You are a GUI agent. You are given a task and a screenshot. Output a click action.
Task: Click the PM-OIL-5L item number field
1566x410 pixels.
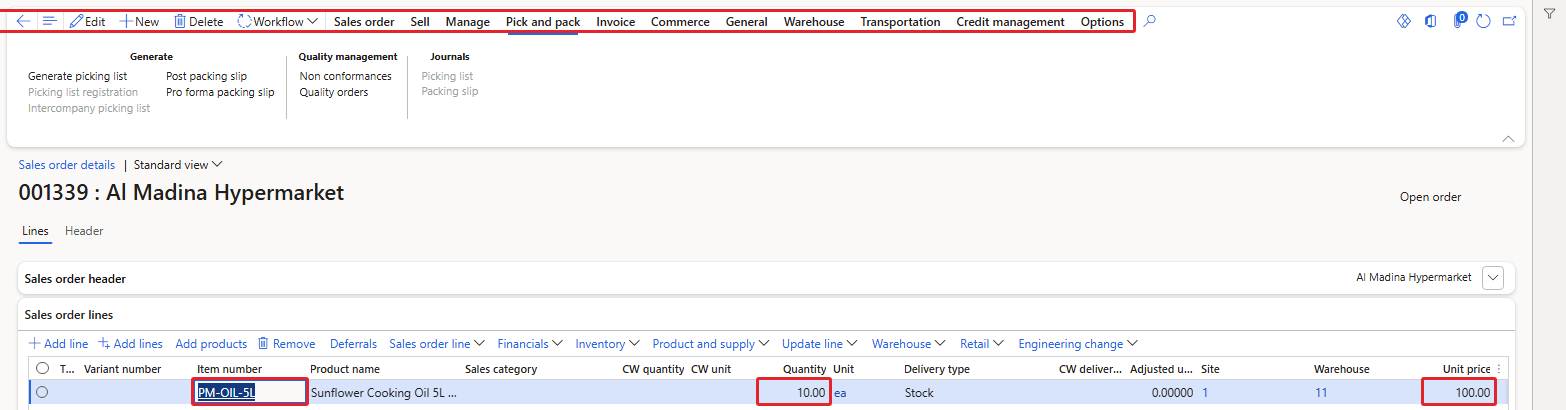pyautogui.click(x=250, y=393)
